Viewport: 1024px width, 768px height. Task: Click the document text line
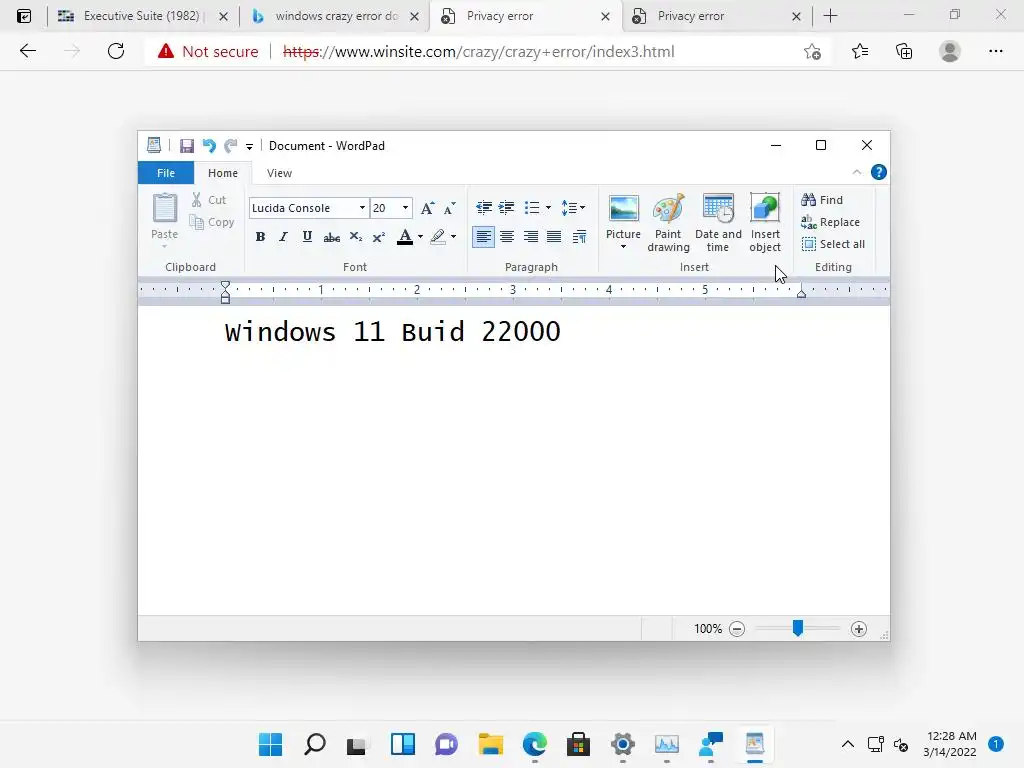(x=392, y=332)
